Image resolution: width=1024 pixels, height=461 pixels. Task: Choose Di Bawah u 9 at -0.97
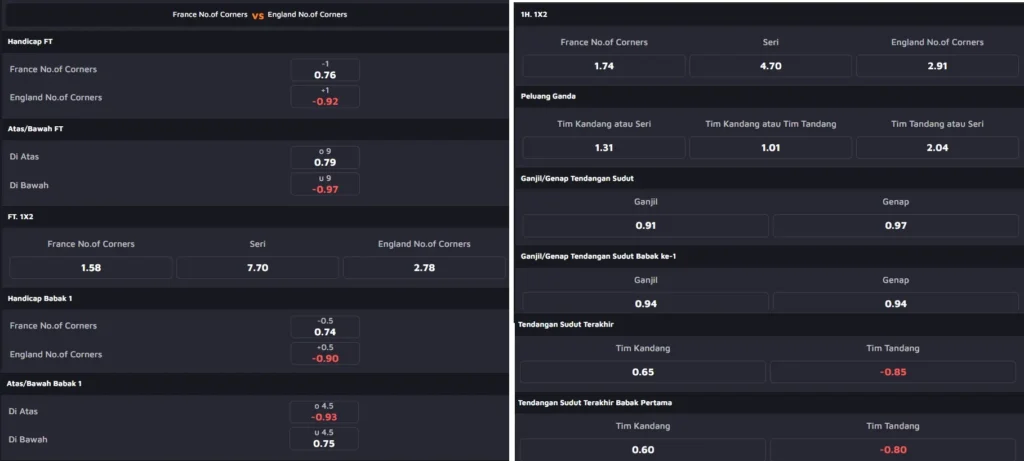click(325, 184)
